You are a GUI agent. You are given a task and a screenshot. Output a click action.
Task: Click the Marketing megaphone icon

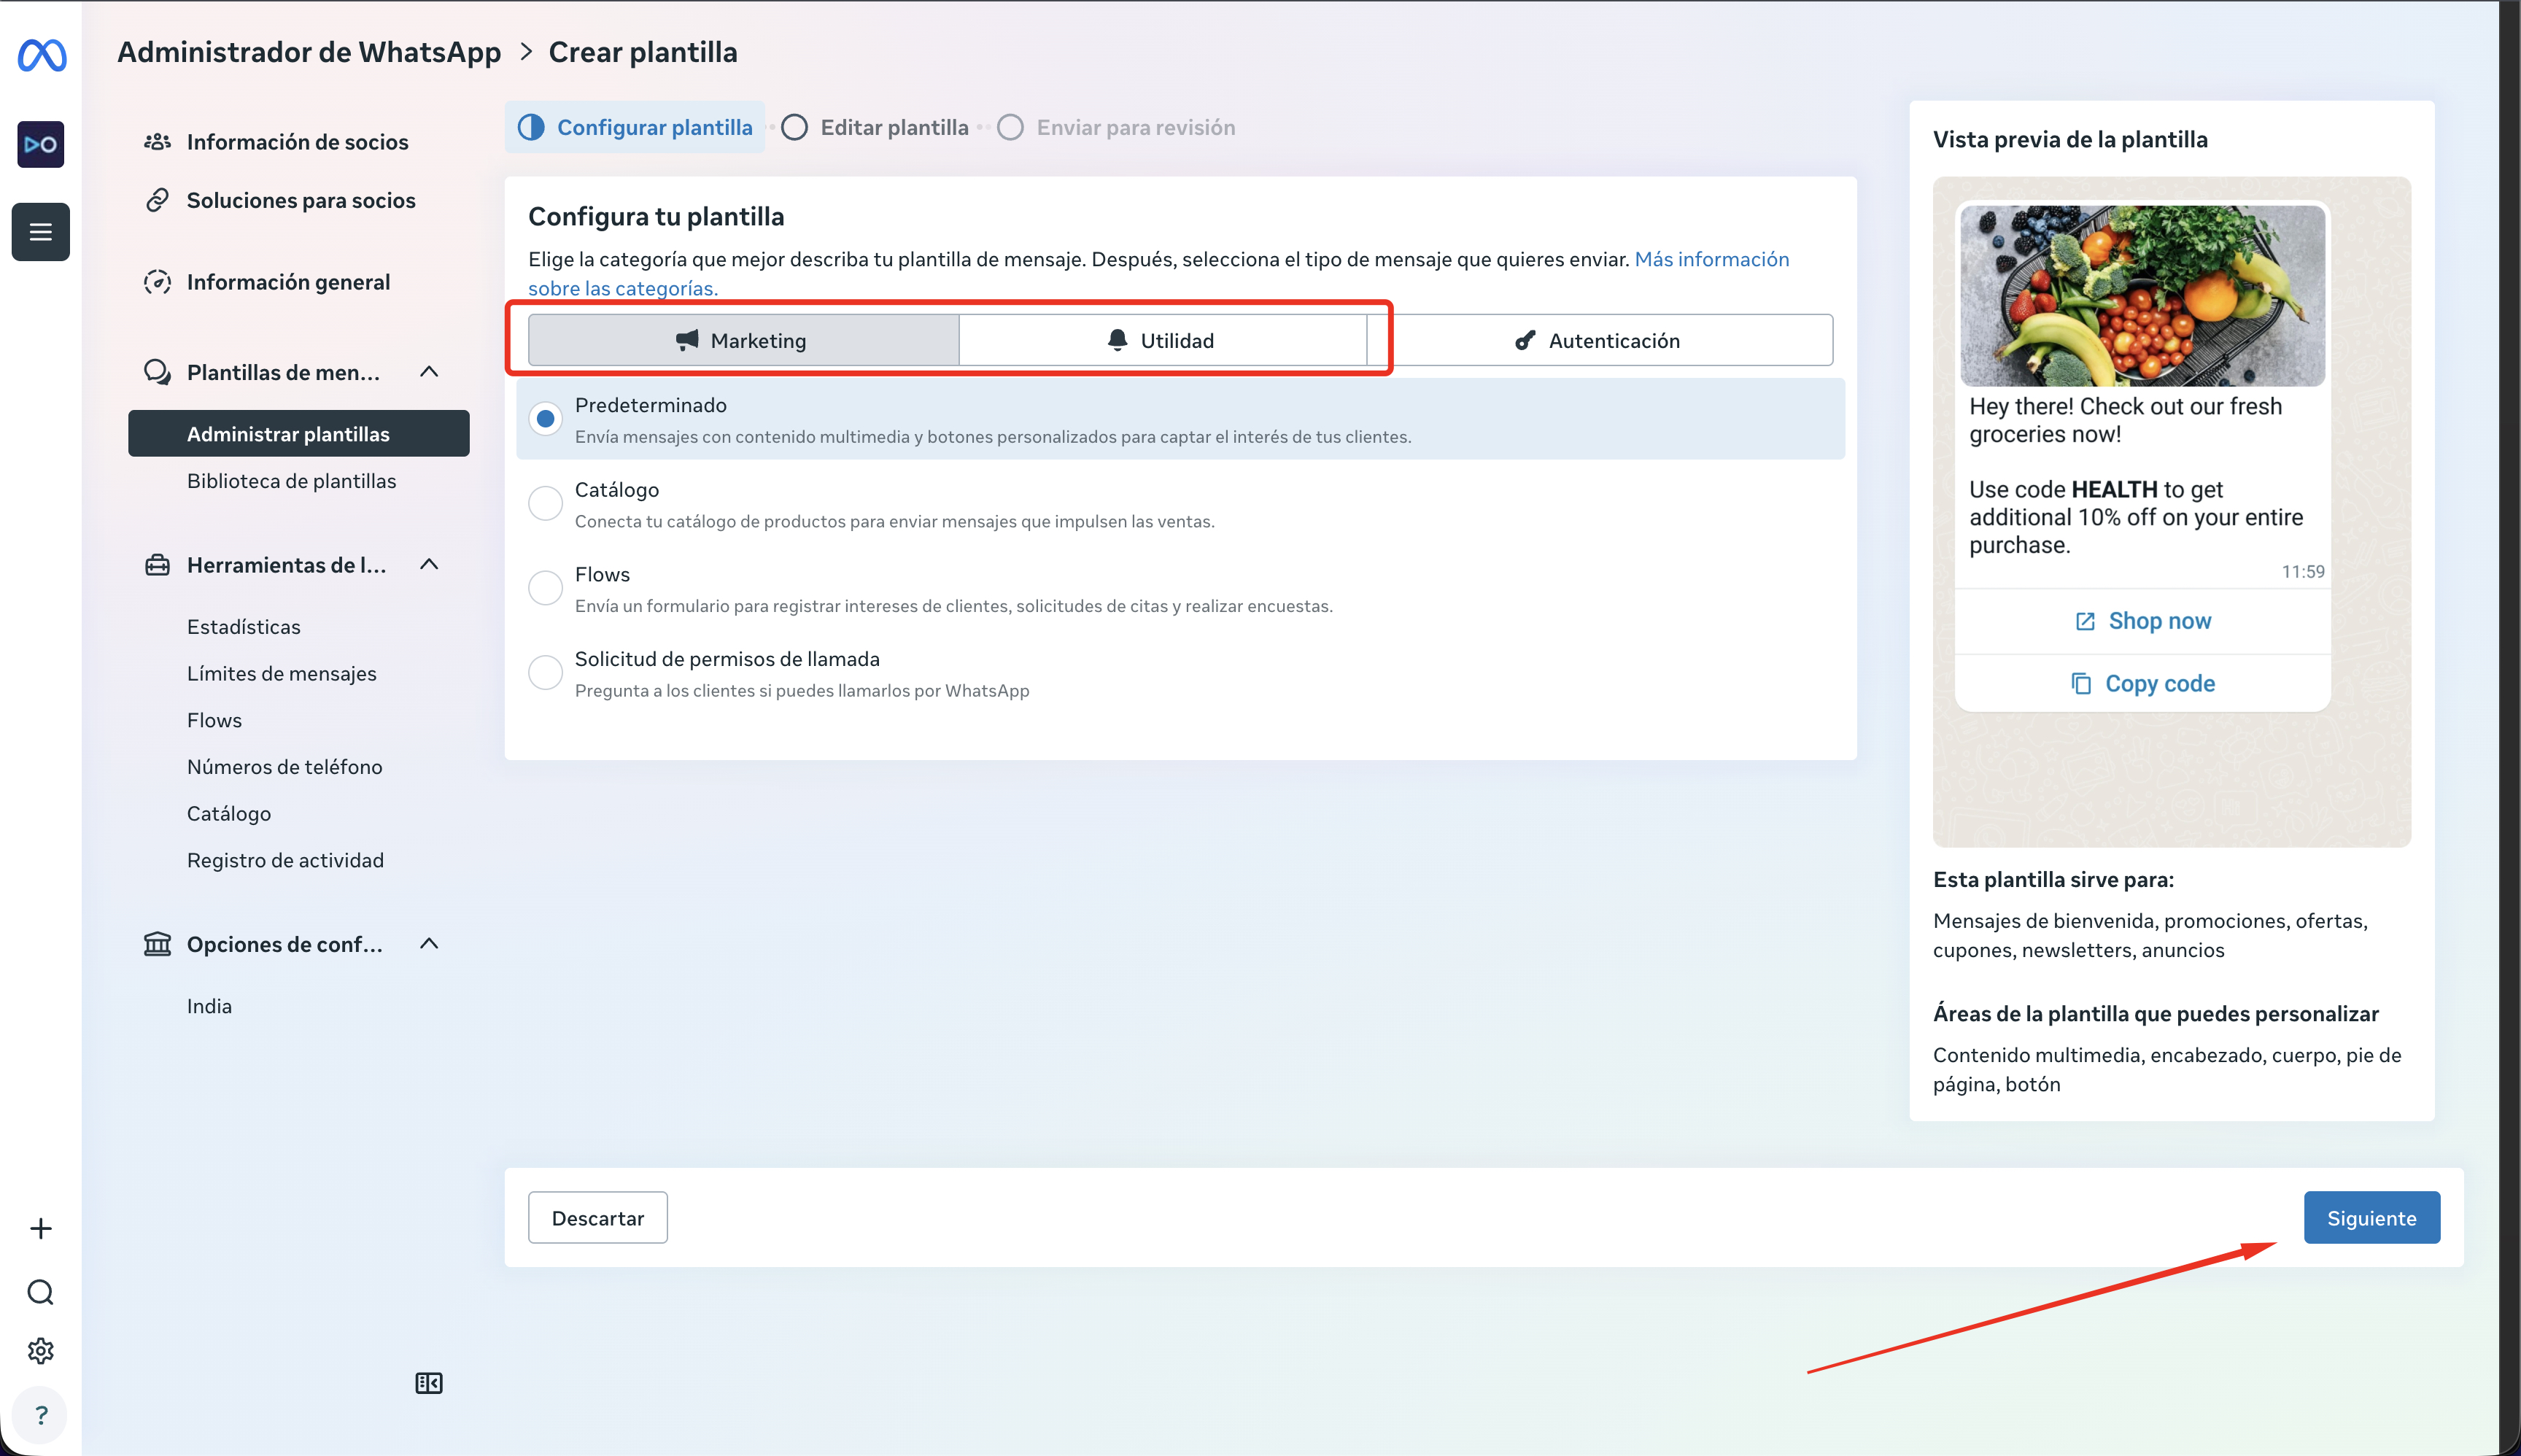(687, 340)
